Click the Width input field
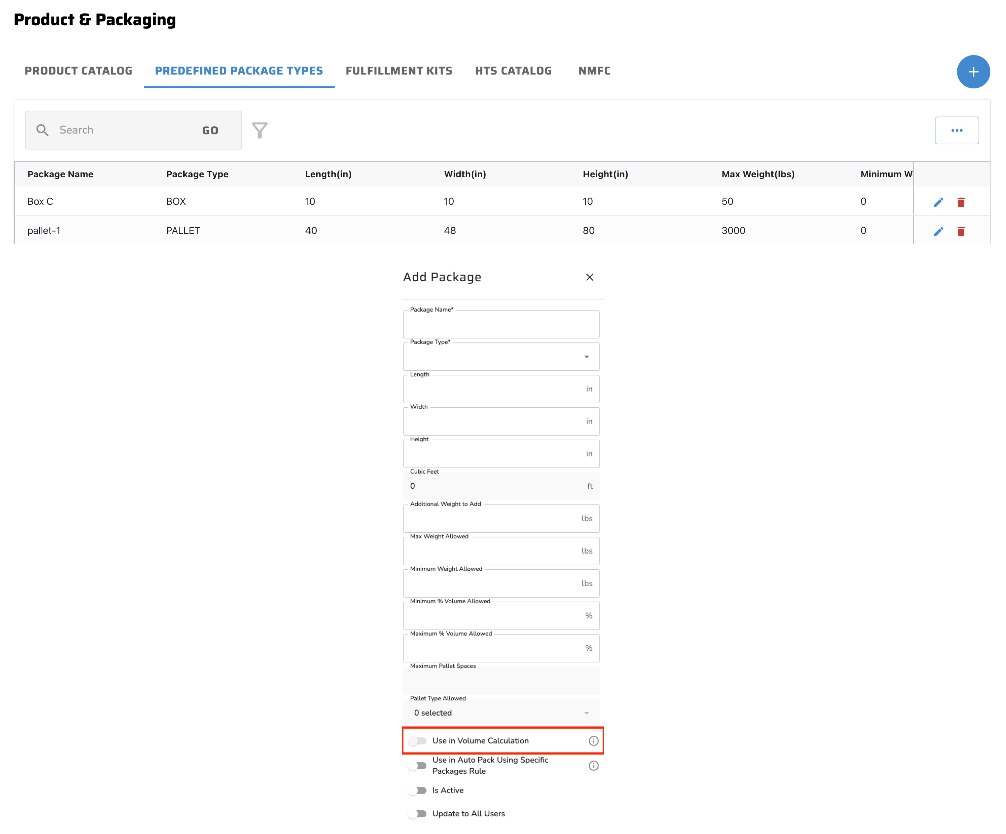1006x834 pixels. pyautogui.click(x=501, y=421)
